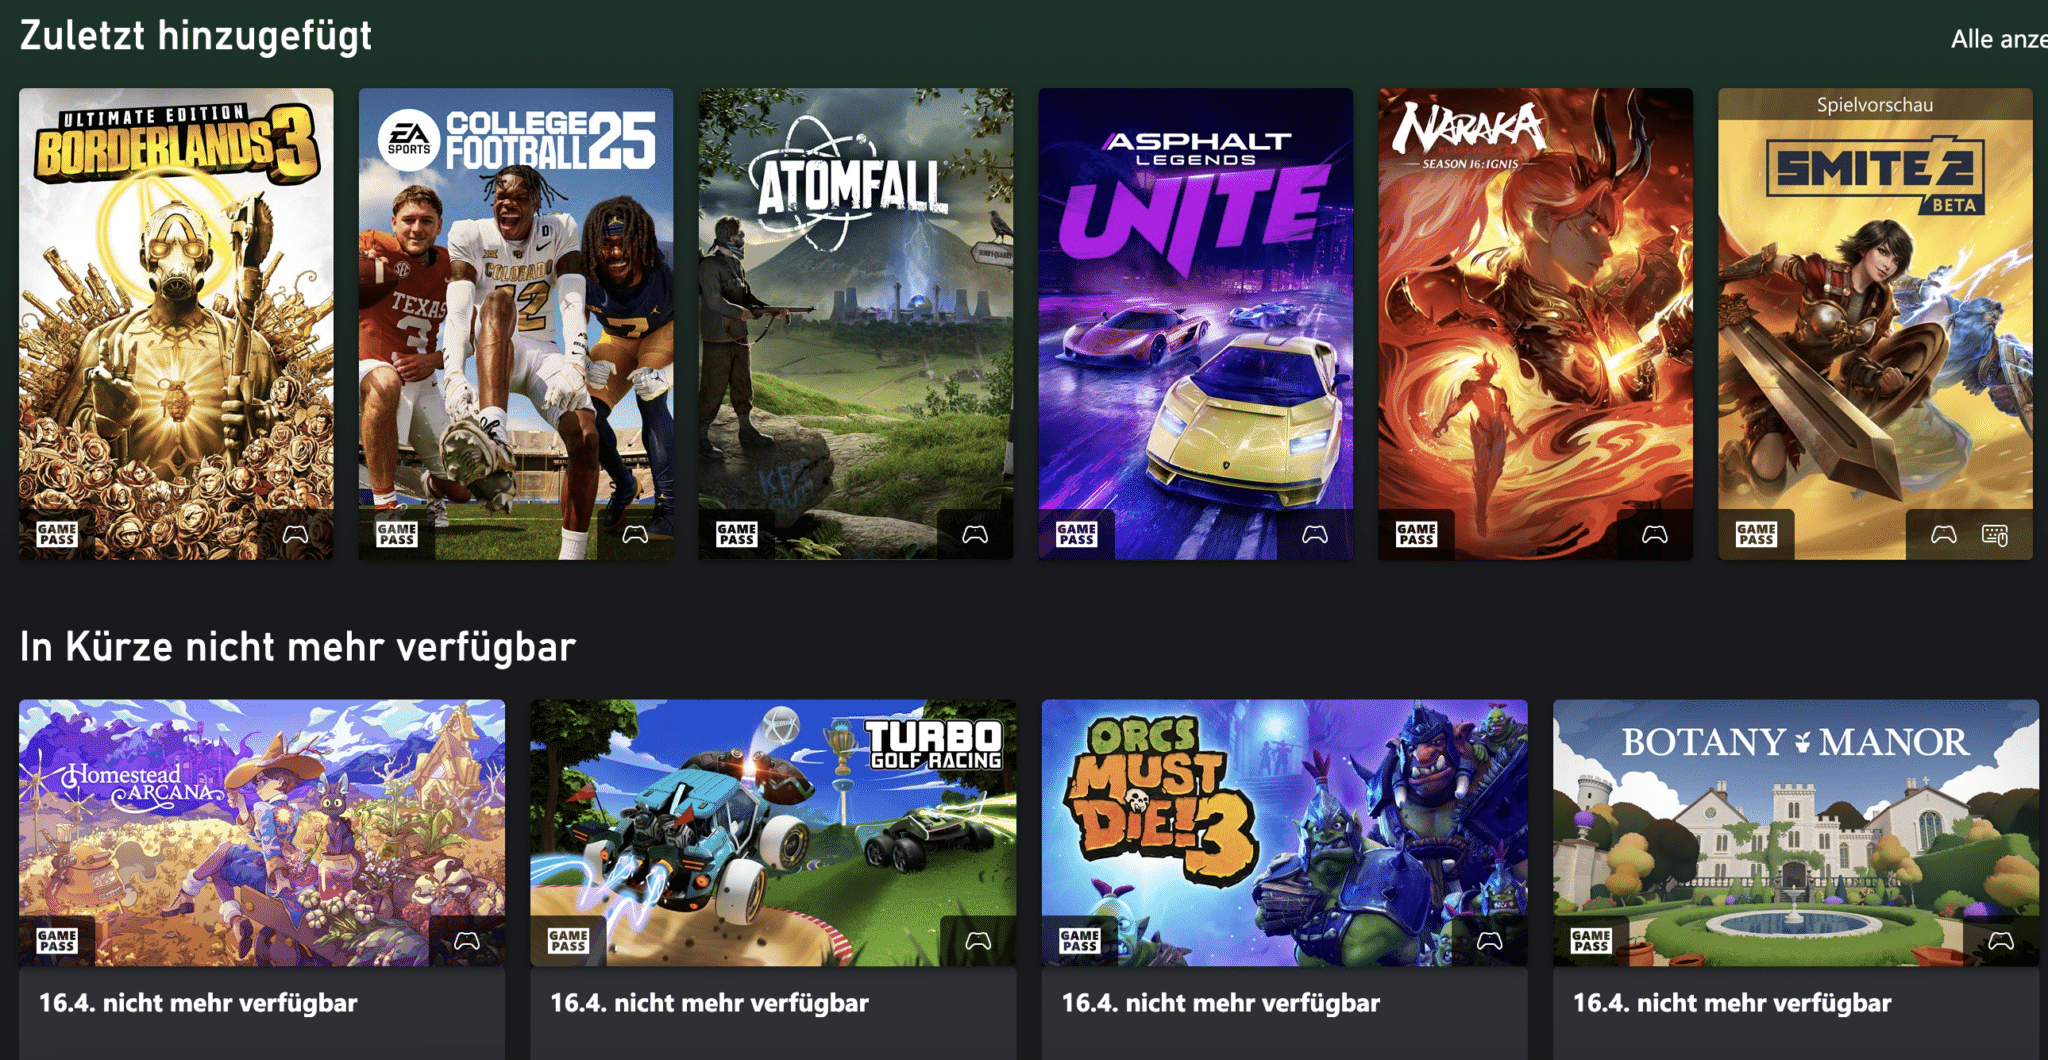Open the Alle anzeigen link for recently added
Image resolution: width=2048 pixels, height=1060 pixels.
[x=1999, y=39]
